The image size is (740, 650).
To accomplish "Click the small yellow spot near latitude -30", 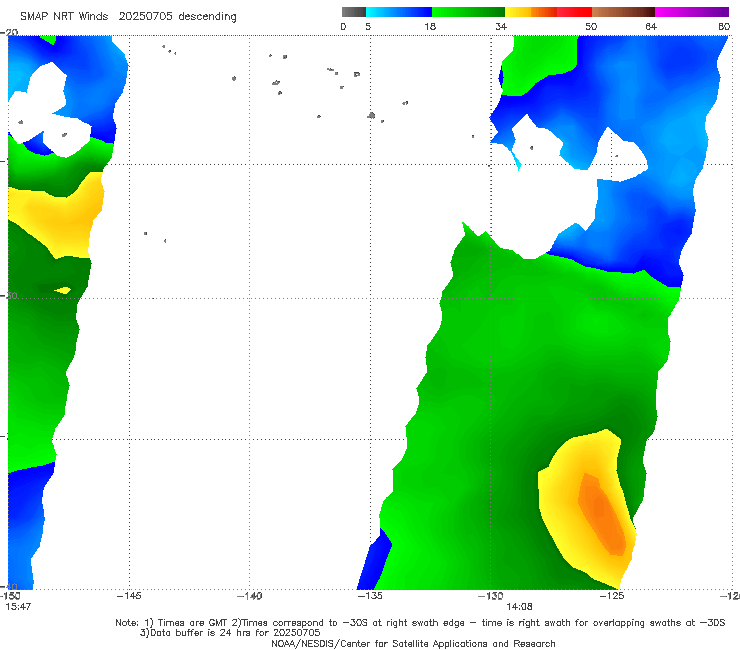I will (x=63, y=290).
